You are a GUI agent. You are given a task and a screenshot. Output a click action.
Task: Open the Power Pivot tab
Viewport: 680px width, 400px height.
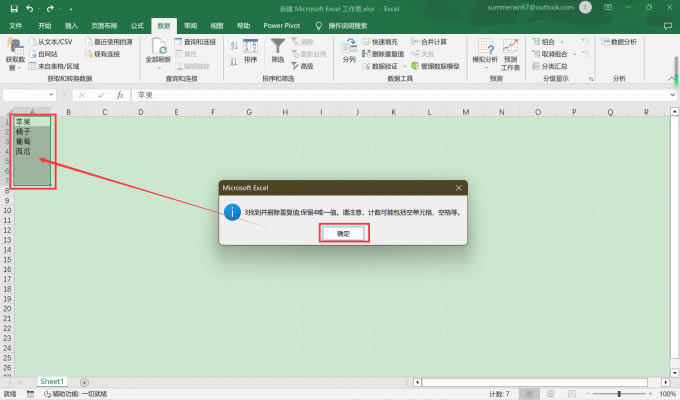click(x=257, y=25)
